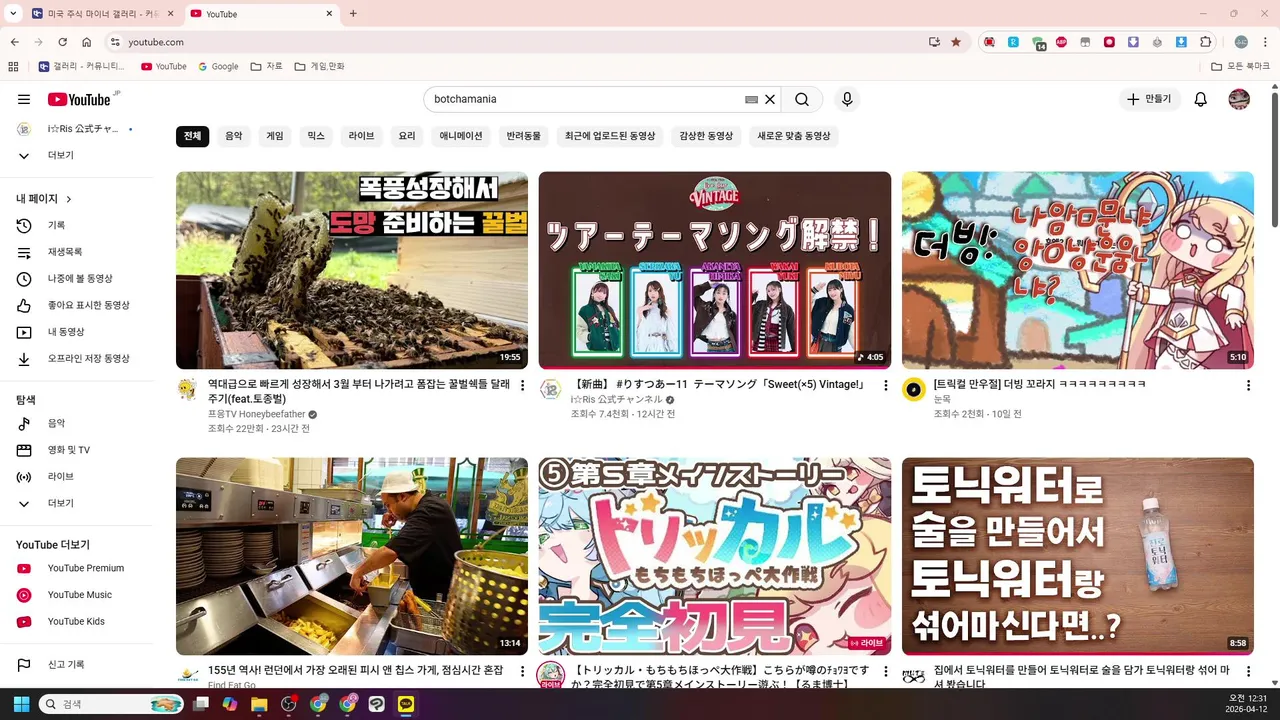Clear the botchamania search text

point(770,99)
